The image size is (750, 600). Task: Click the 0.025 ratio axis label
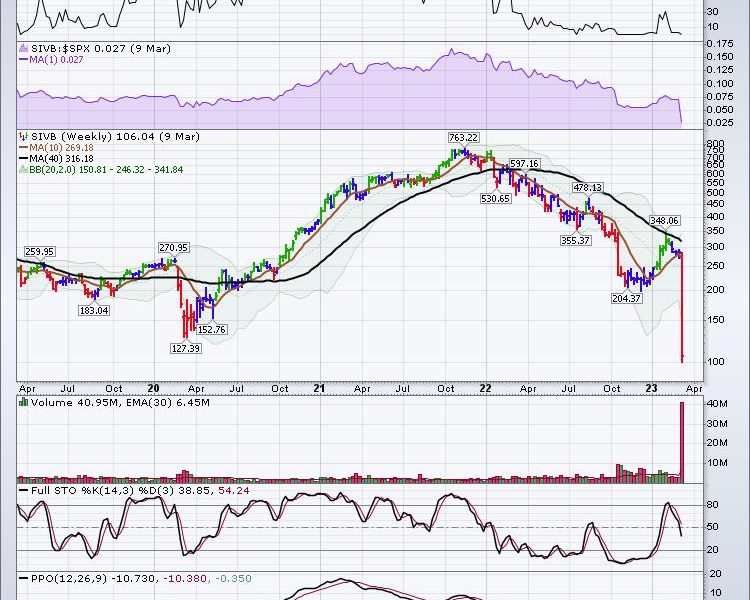tap(720, 122)
